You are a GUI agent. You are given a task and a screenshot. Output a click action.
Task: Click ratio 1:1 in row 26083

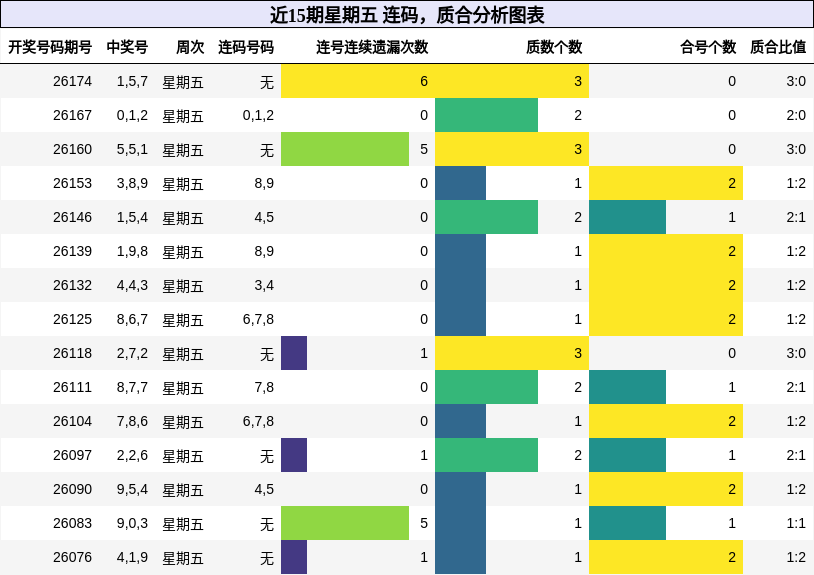point(796,523)
